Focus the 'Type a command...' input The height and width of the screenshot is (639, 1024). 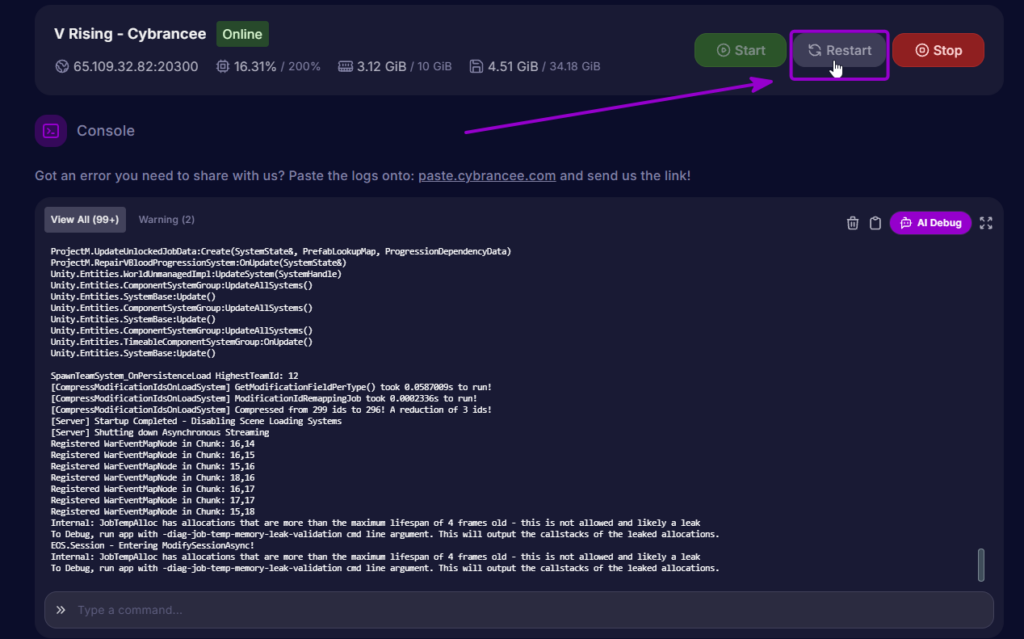tap(519, 610)
